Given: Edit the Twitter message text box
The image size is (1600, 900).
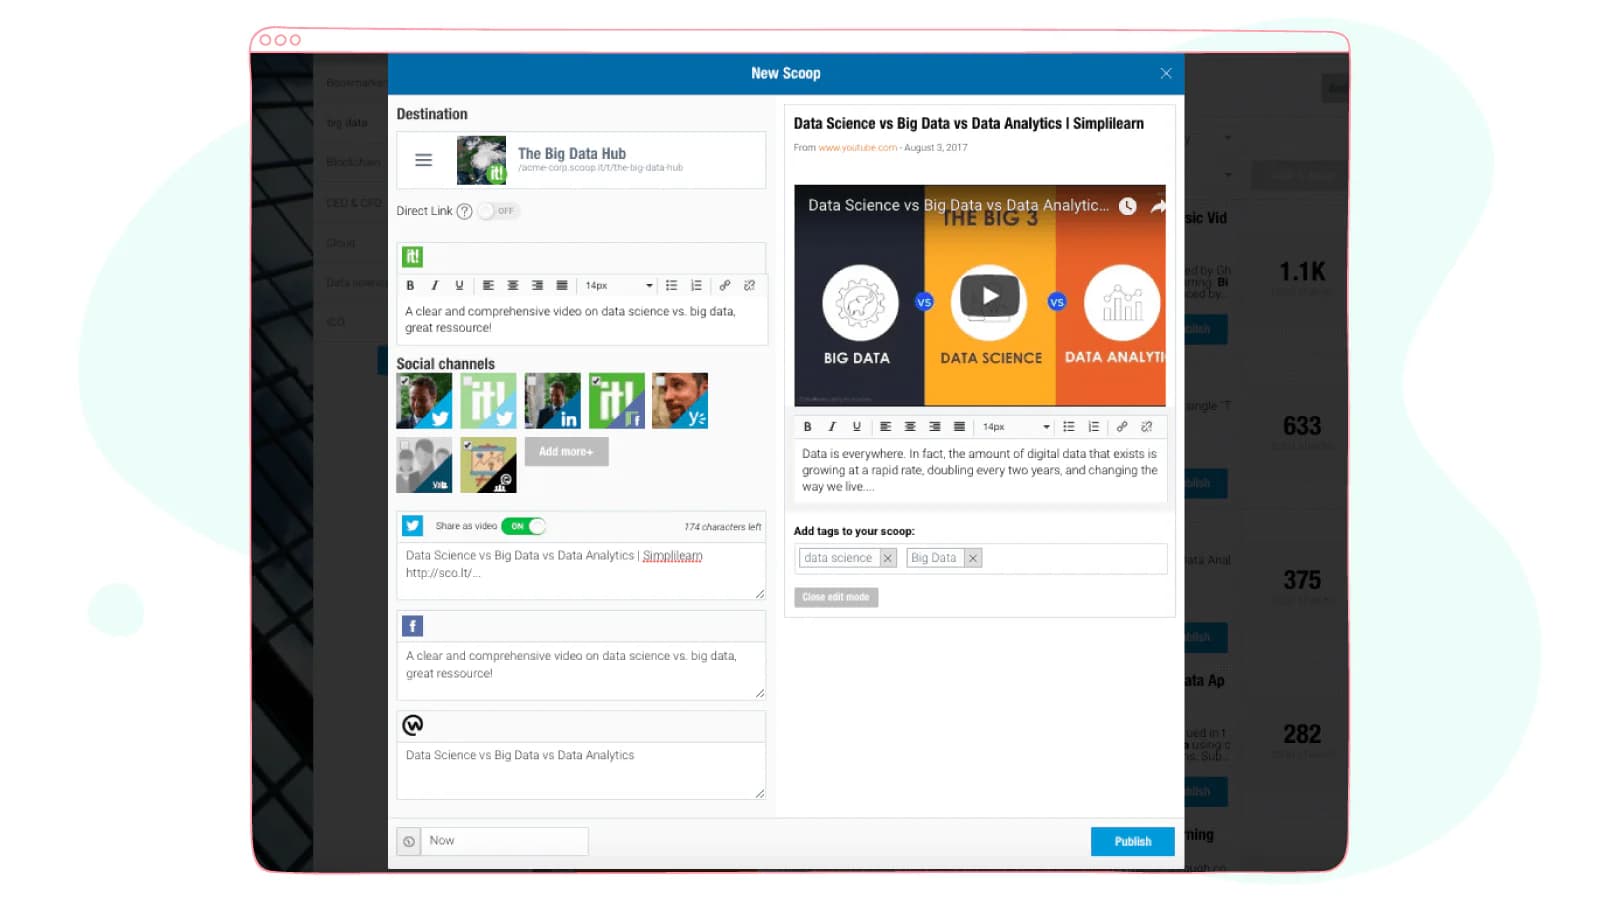Looking at the screenshot, I should tap(581, 571).
